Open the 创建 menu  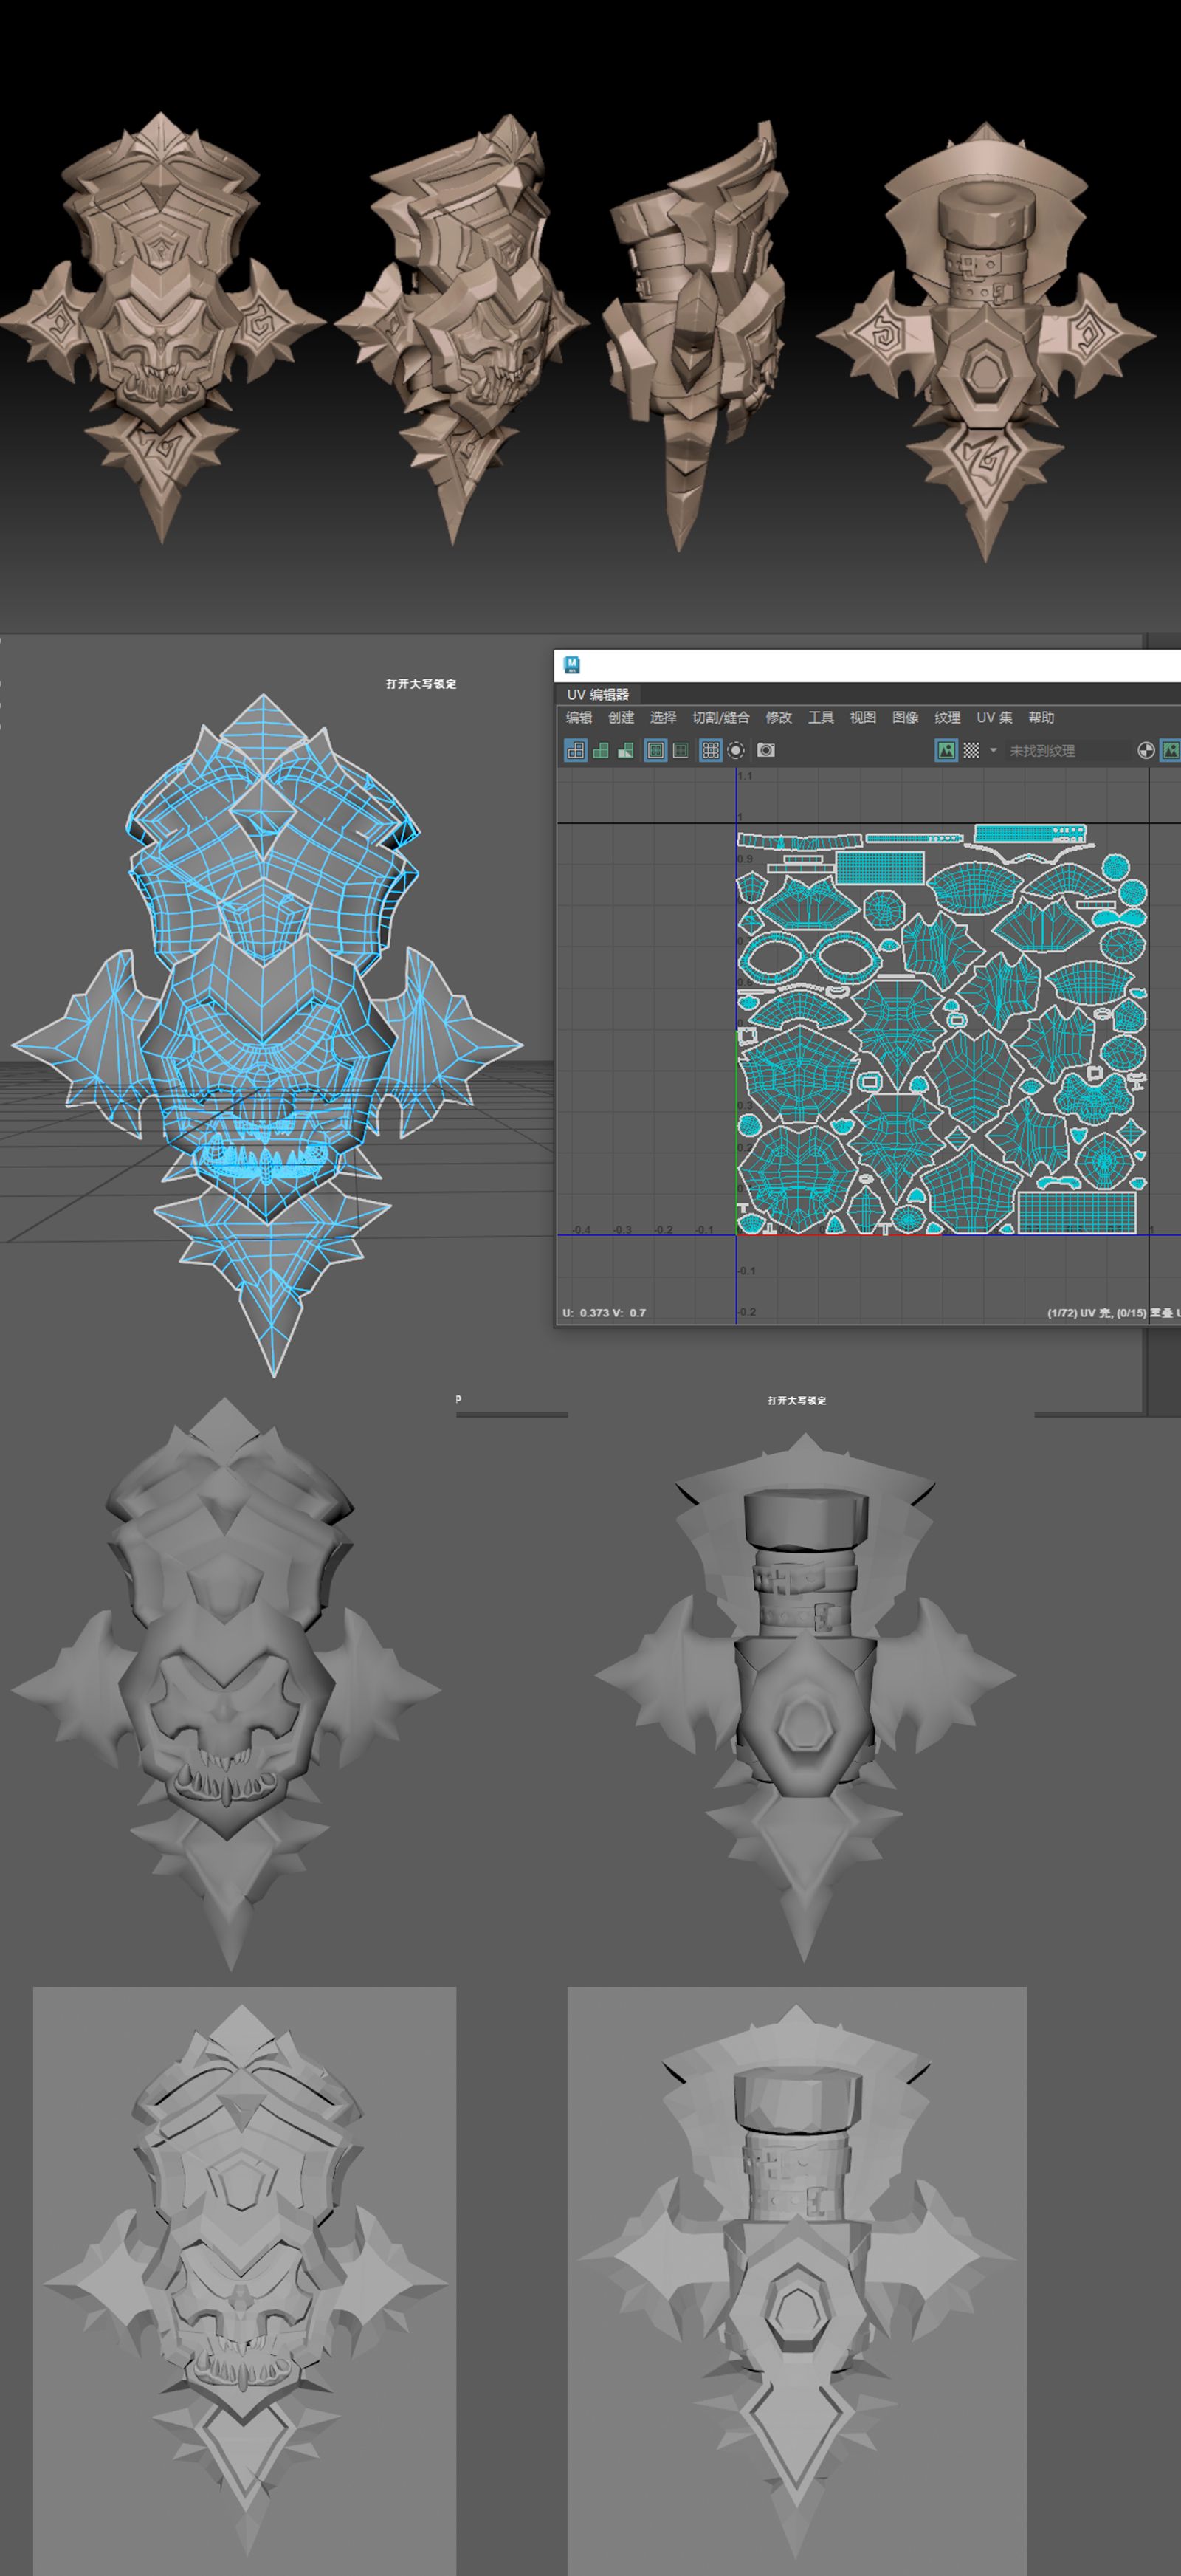click(x=621, y=718)
